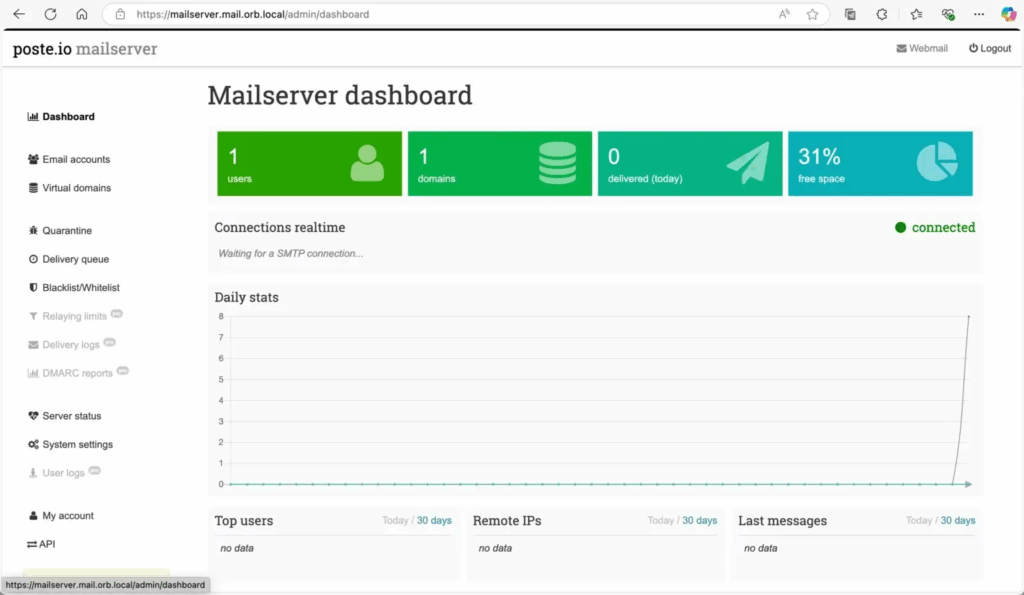Open the Webmail link
The image size is (1024, 595).
(x=922, y=48)
